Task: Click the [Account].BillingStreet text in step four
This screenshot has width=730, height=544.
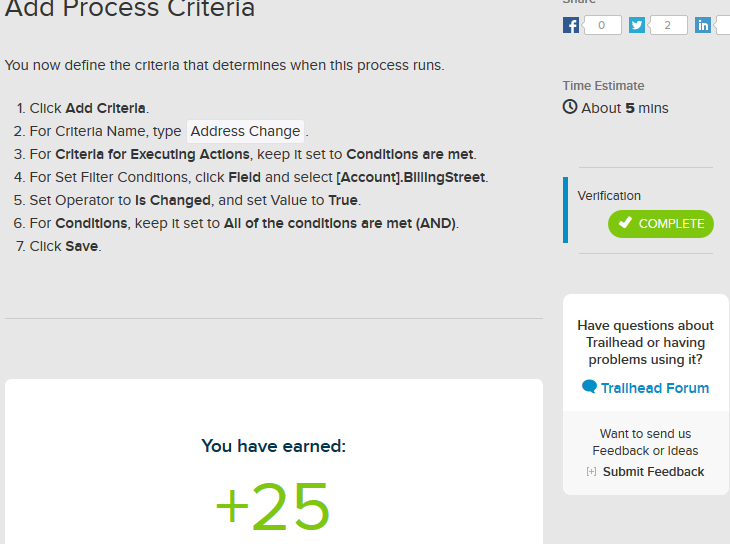Action: coord(411,177)
